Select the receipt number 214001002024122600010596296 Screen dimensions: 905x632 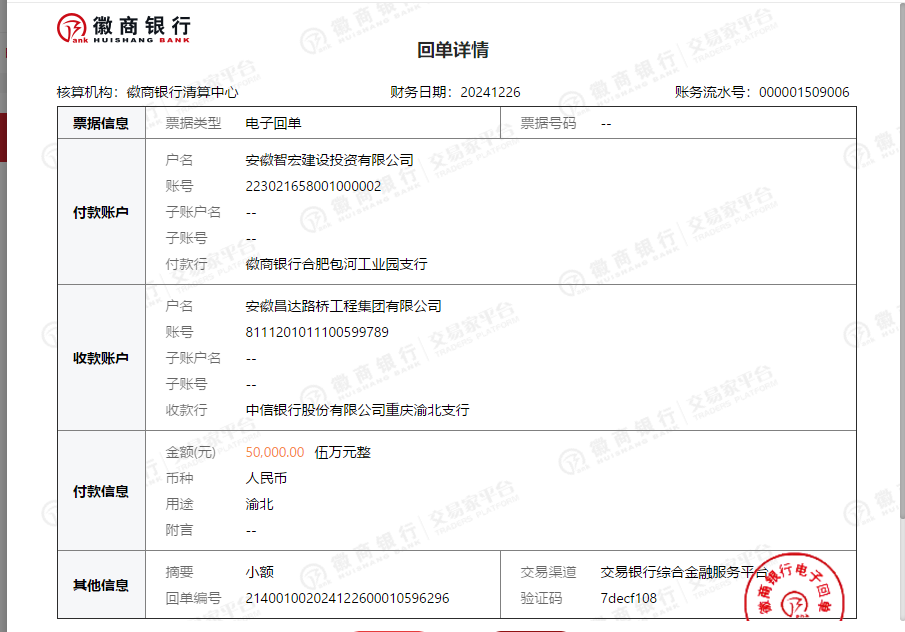[347, 598]
